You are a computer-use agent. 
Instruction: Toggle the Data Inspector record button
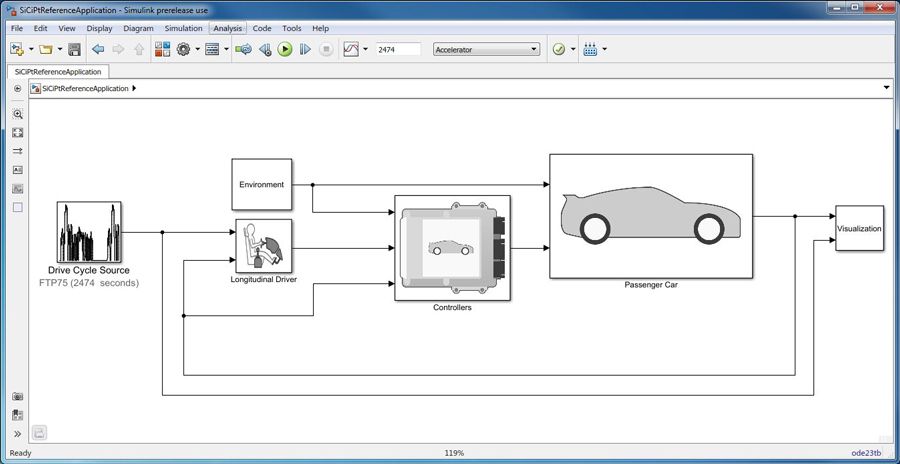click(x=244, y=49)
